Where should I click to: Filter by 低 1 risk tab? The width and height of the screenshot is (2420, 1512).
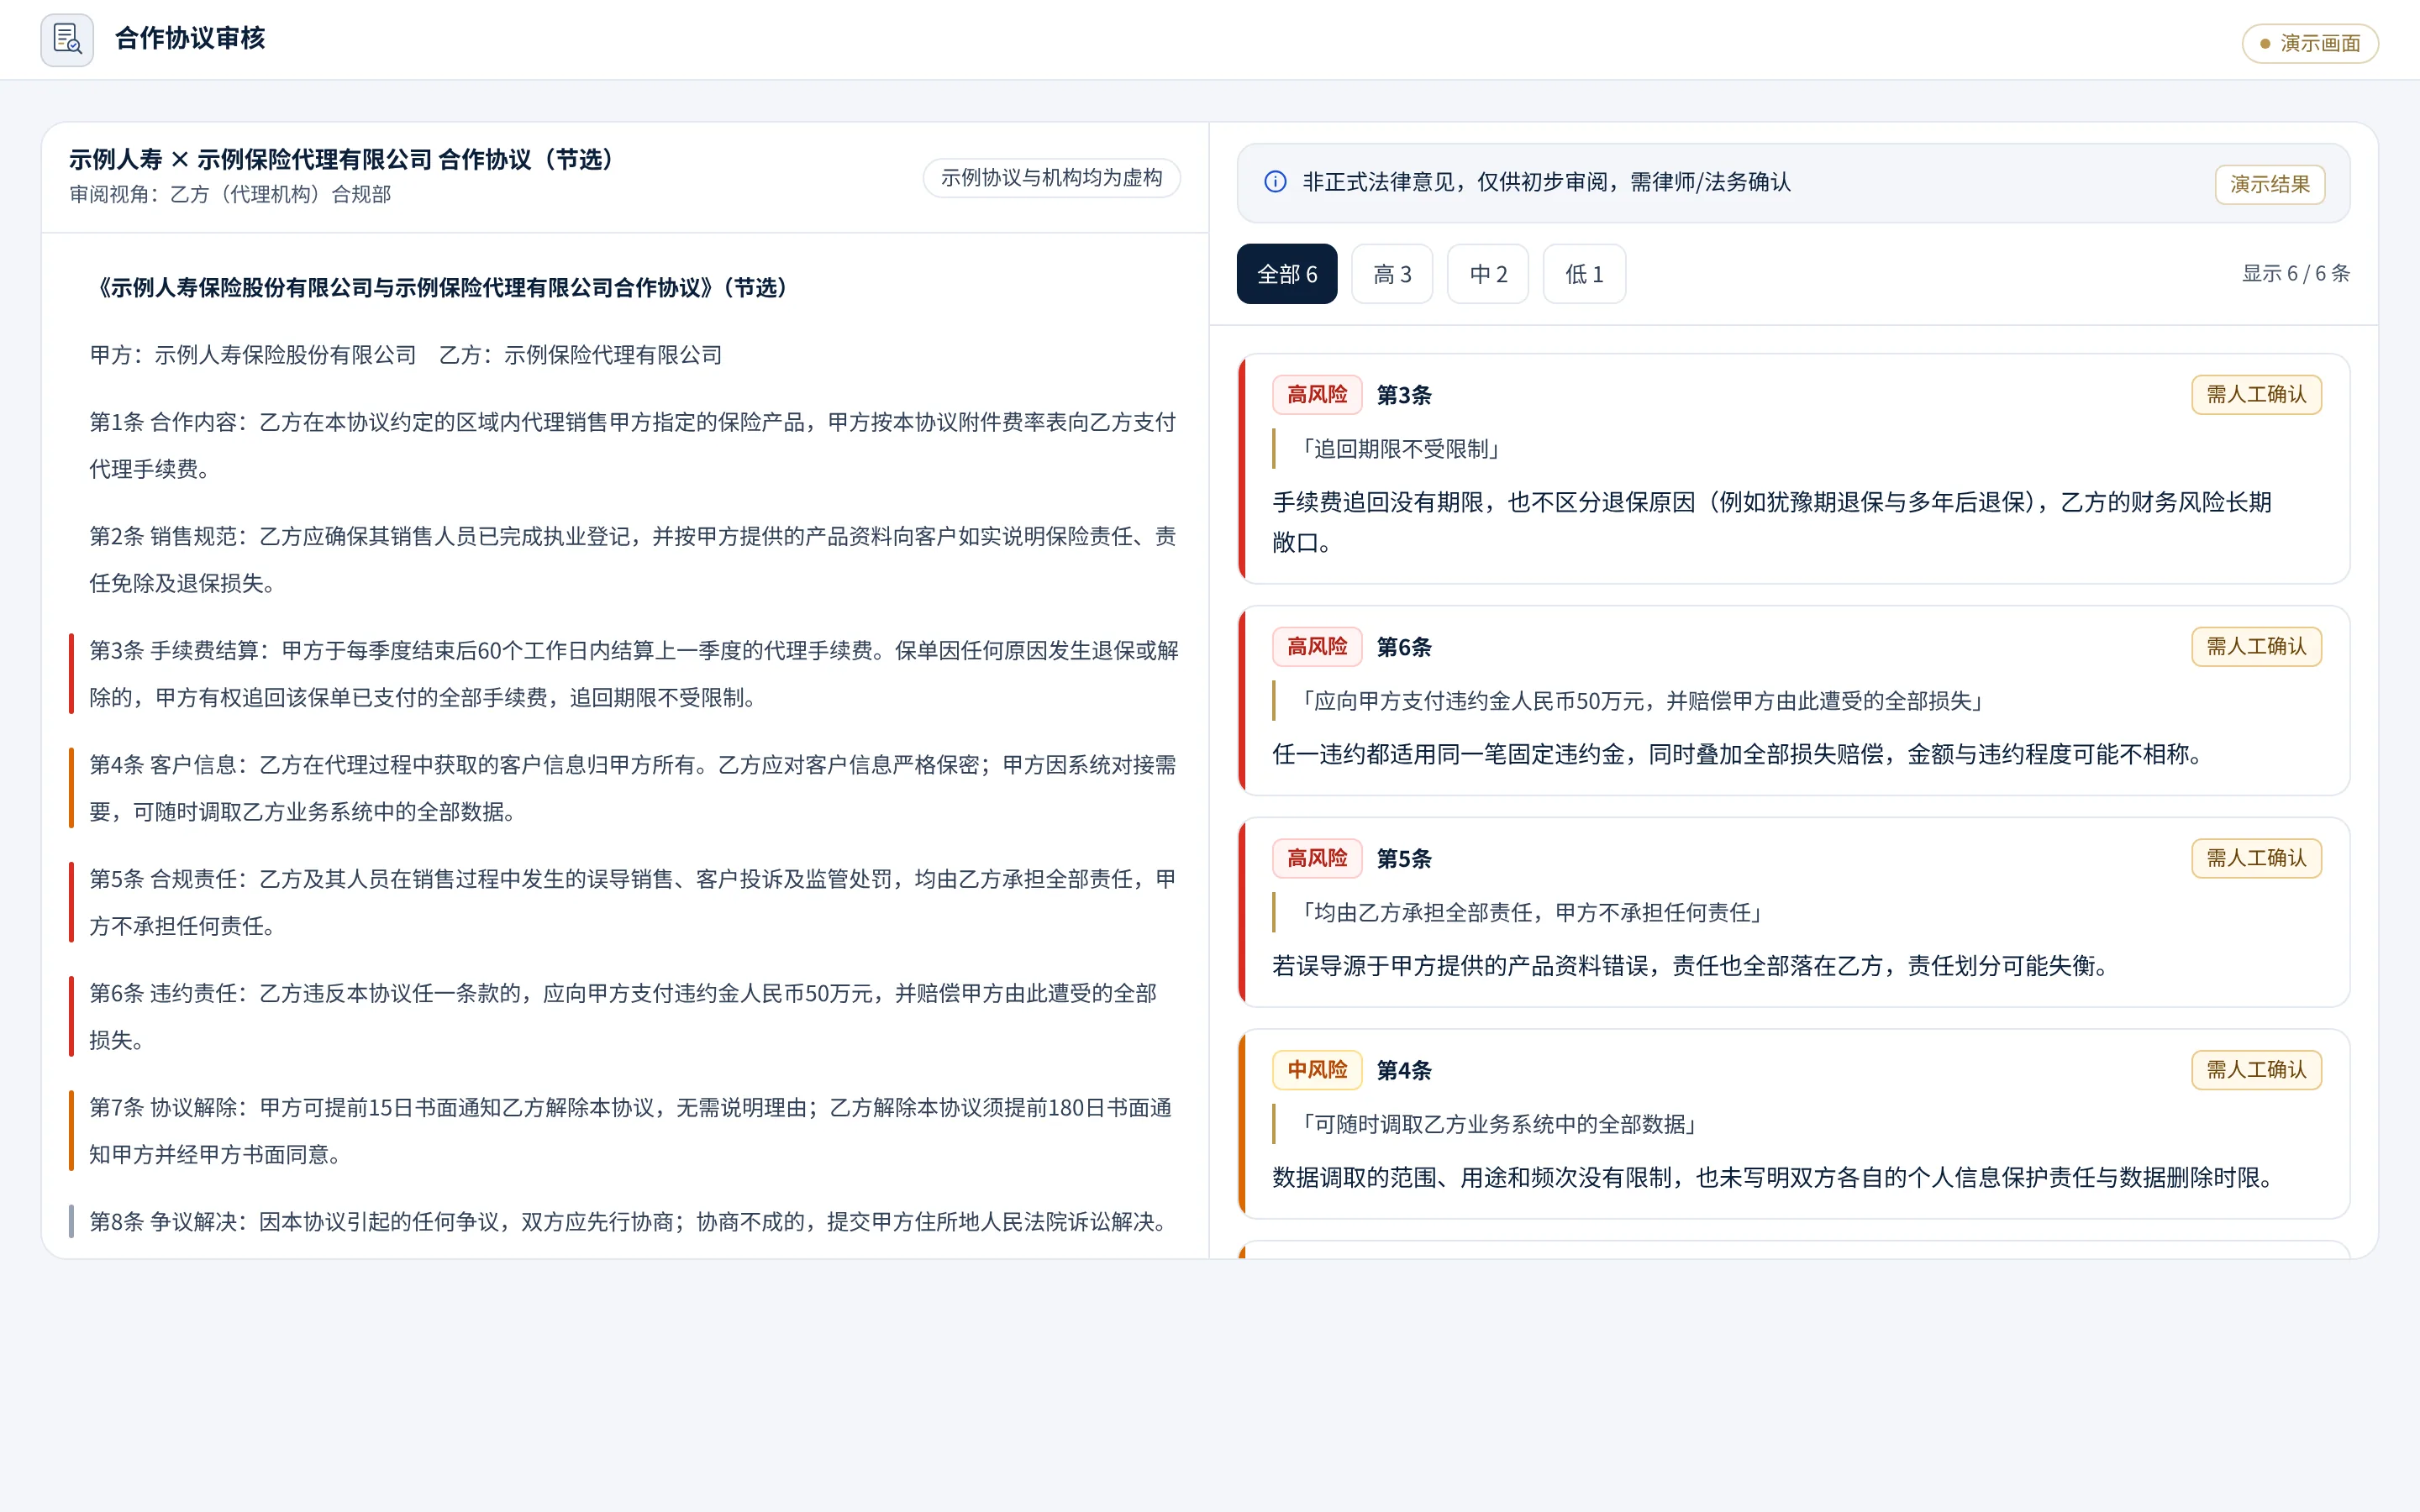coord(1584,274)
